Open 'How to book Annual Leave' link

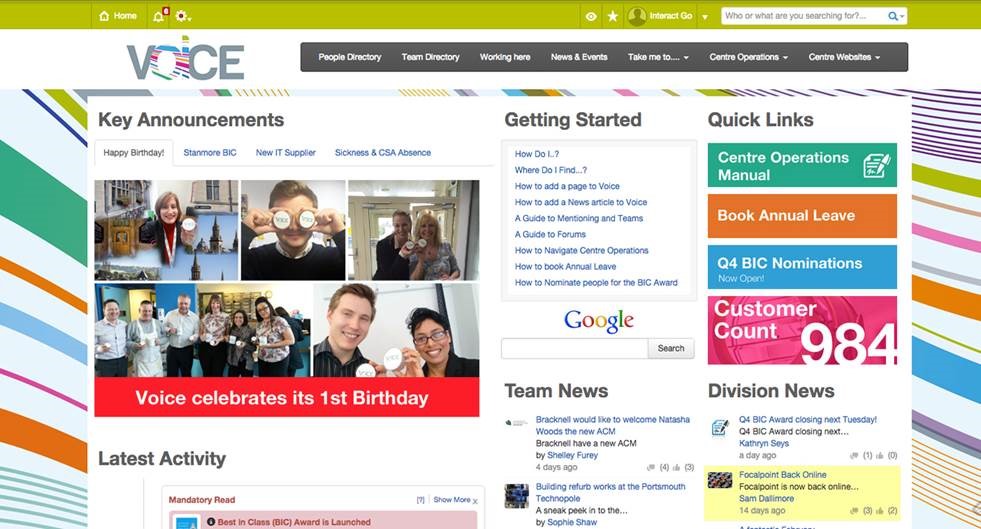(x=565, y=266)
